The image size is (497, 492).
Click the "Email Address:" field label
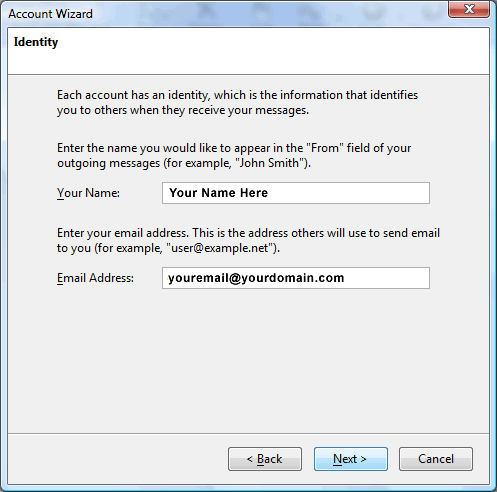pyautogui.click(x=95, y=278)
